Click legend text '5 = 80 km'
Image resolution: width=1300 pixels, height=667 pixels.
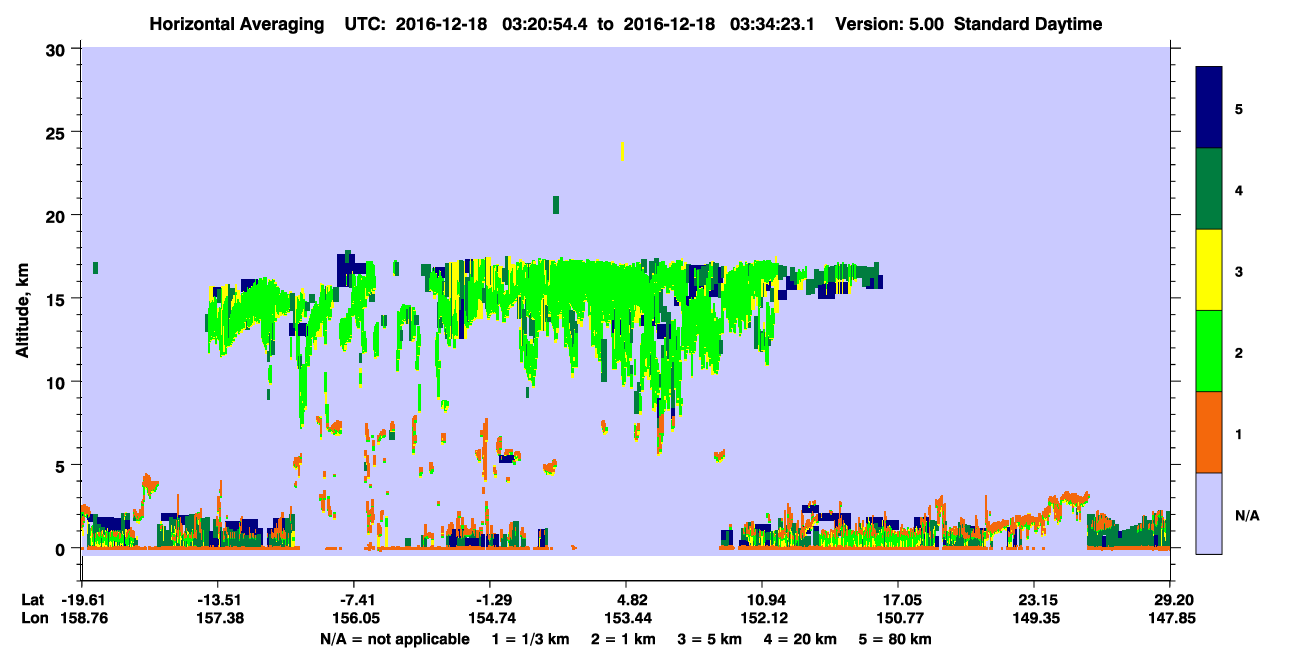tap(895, 639)
